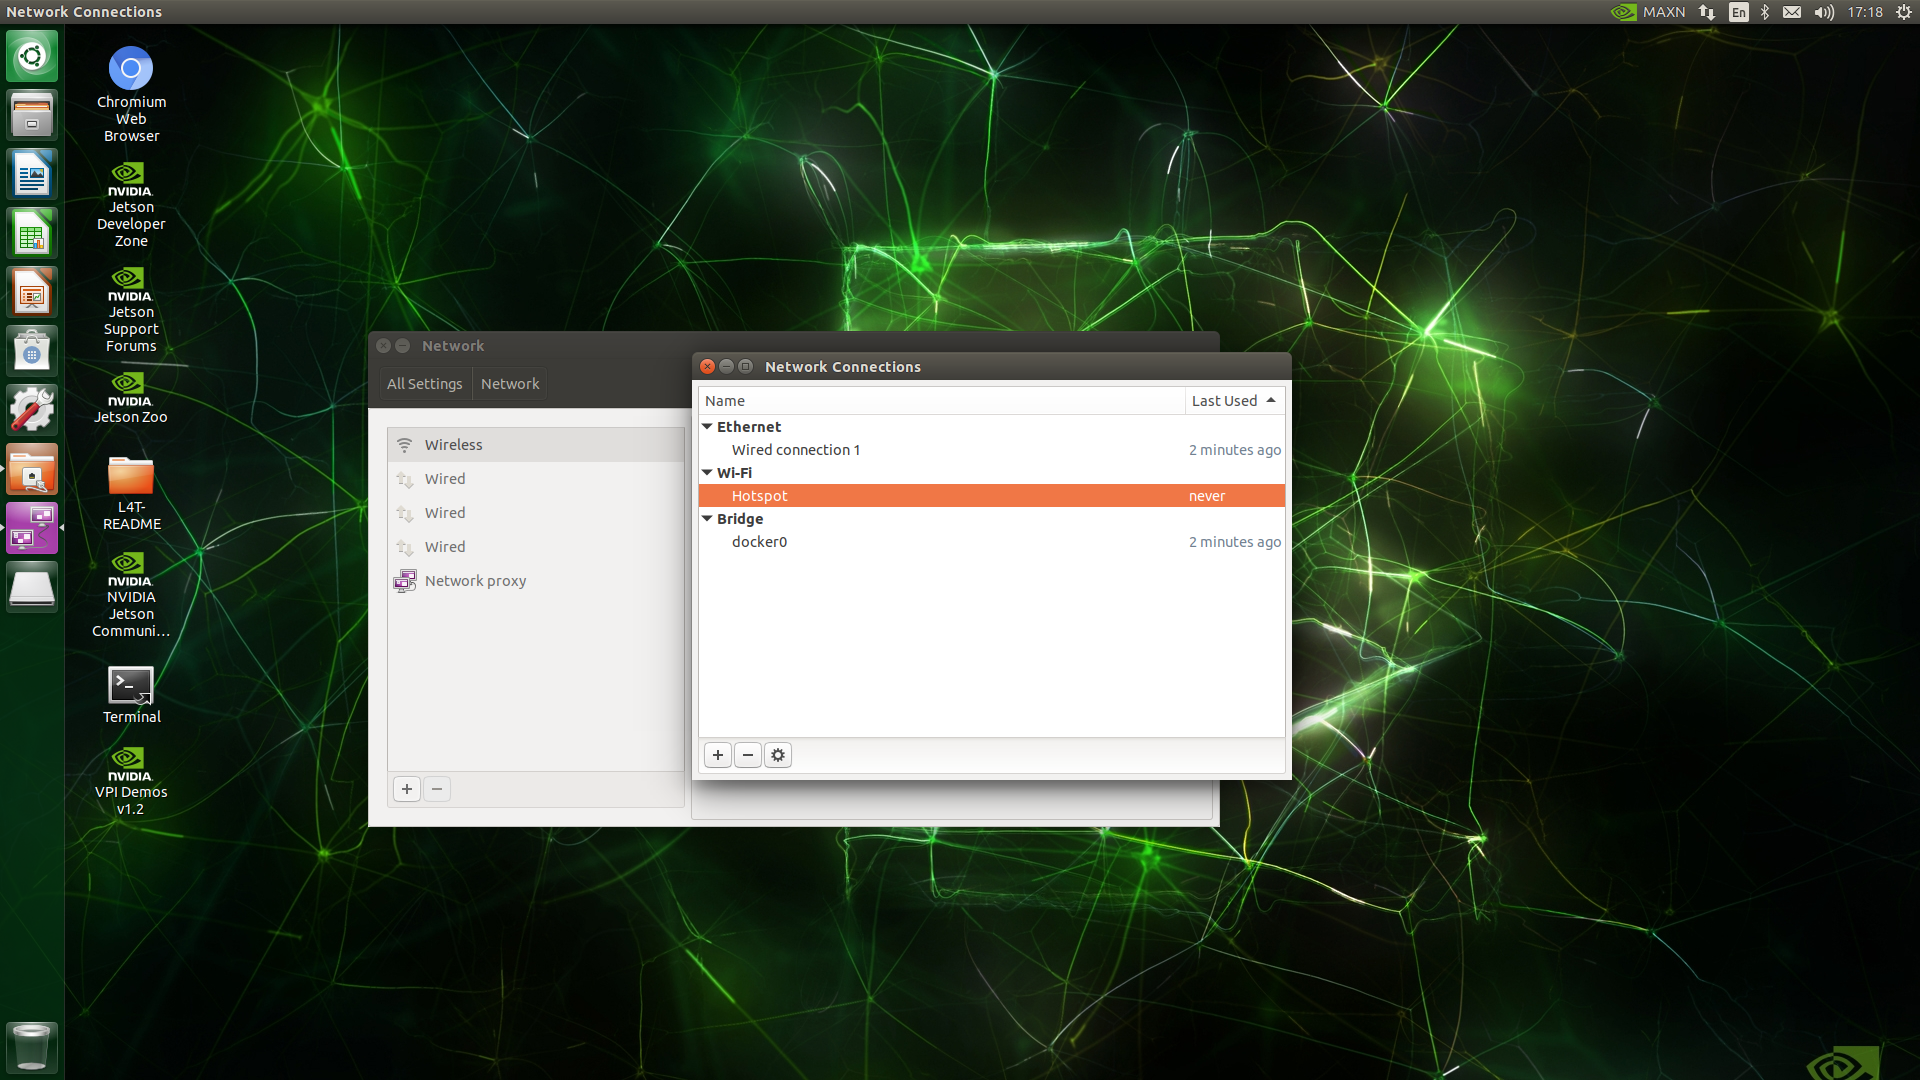Open the session gear menu
Screen dimensions: 1920x1080
coord(1904,12)
